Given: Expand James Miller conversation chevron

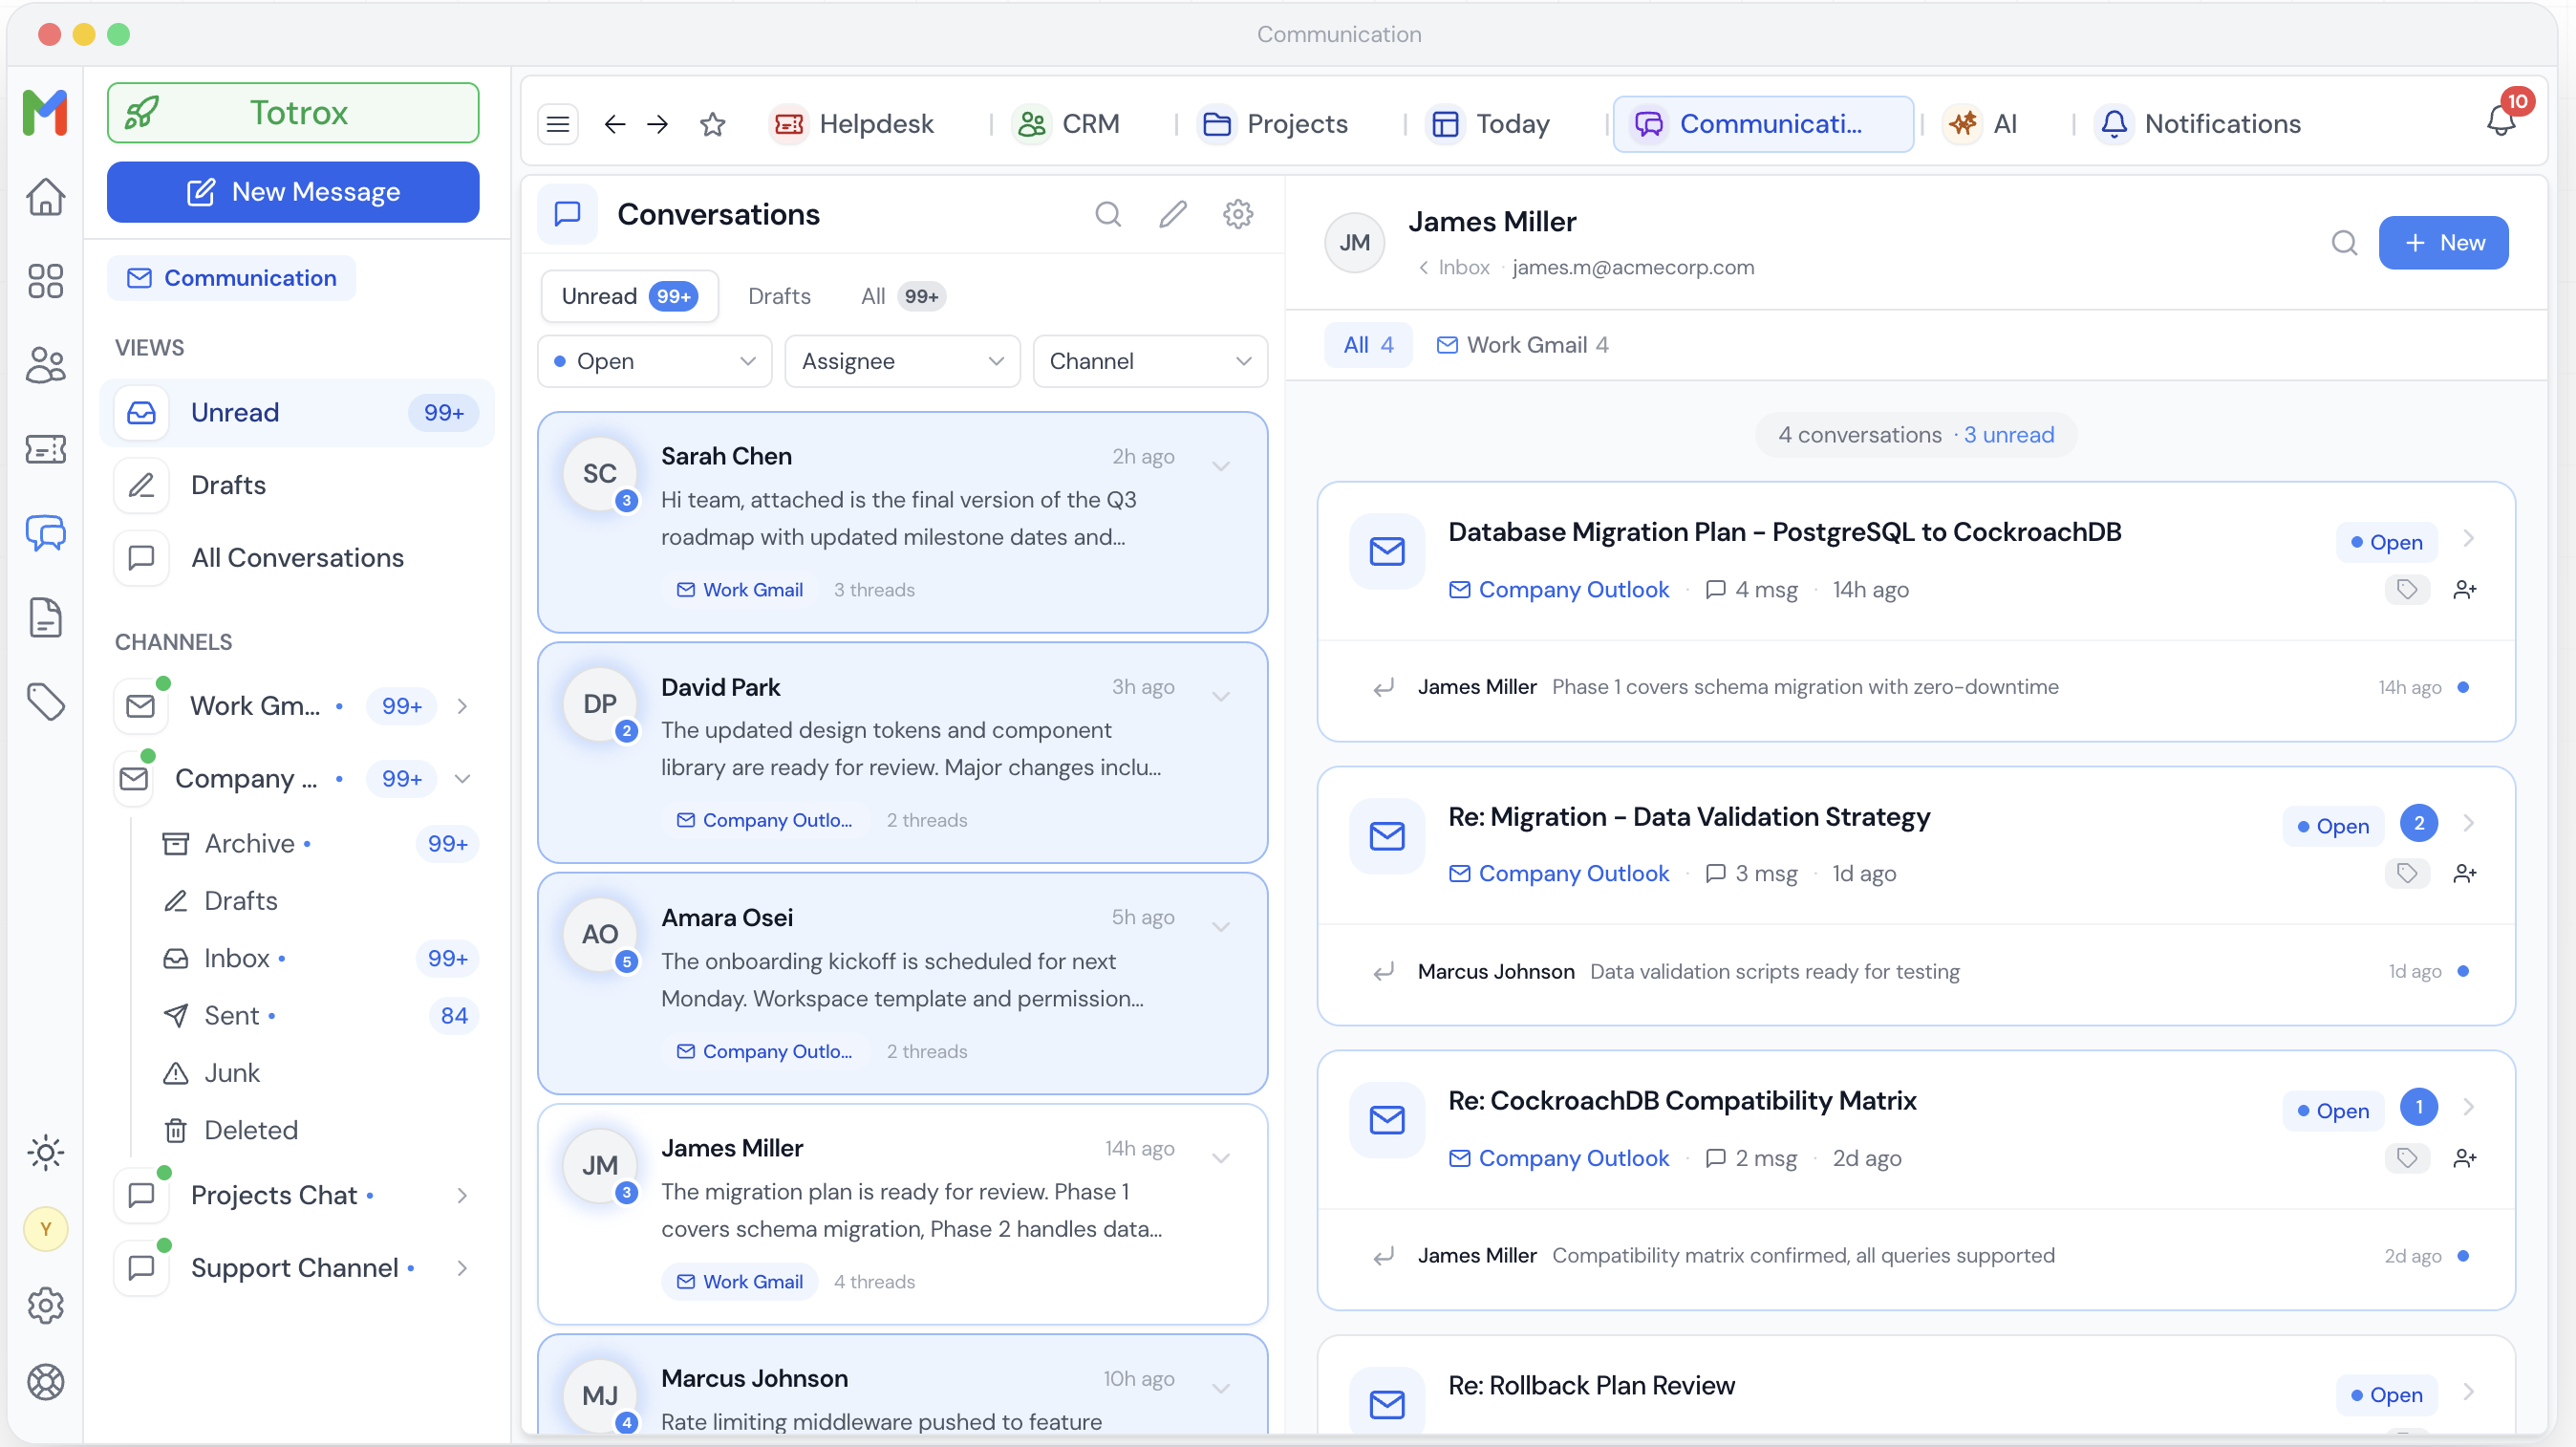Looking at the screenshot, I should click(1221, 1158).
